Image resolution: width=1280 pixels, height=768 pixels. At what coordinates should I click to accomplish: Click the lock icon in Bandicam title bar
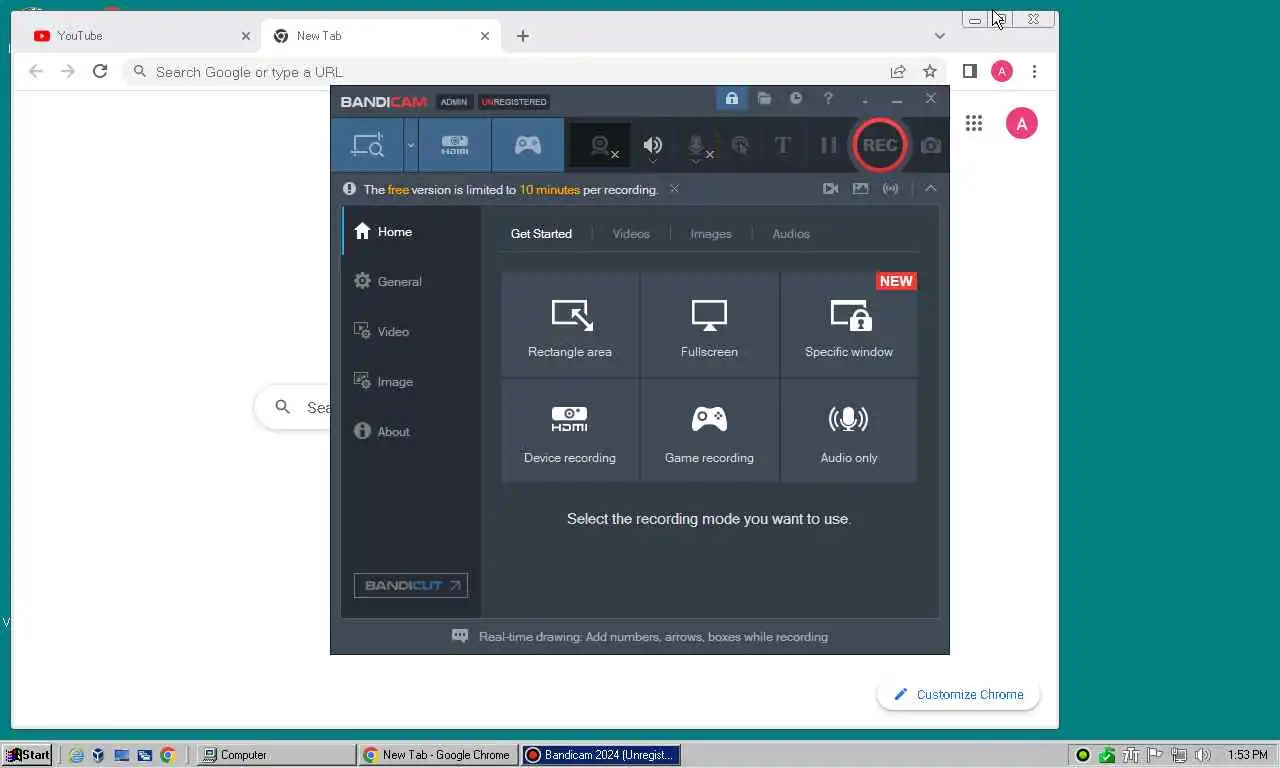pyautogui.click(x=732, y=98)
